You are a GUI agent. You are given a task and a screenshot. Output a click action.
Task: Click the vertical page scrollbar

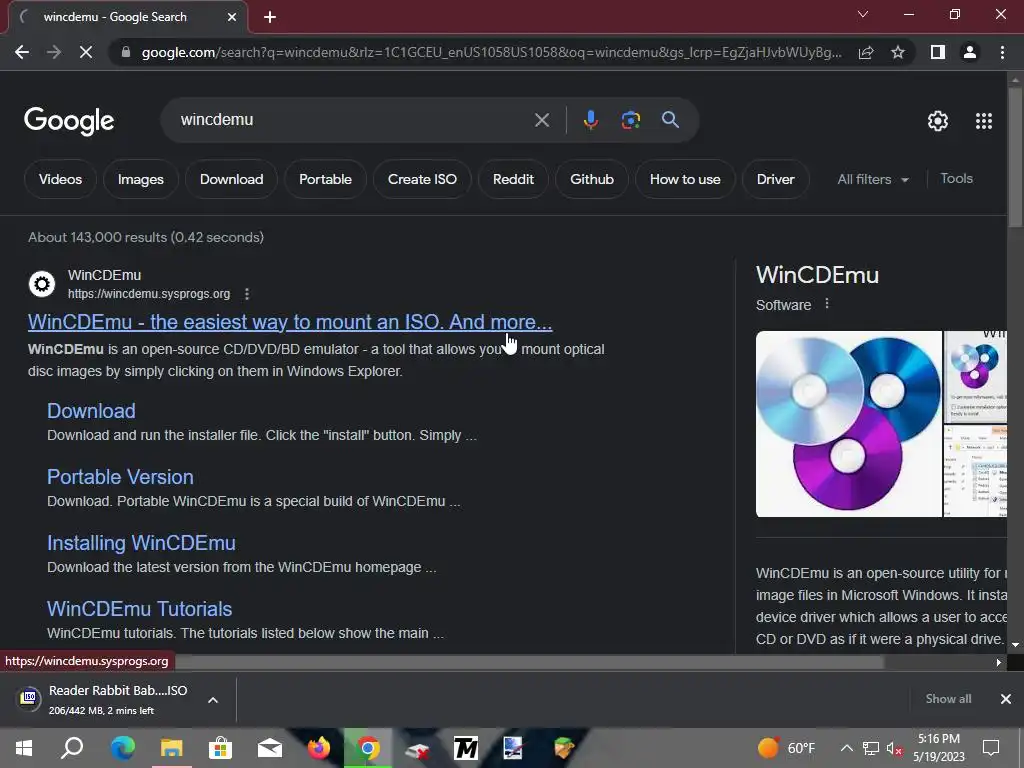click(x=1015, y=157)
